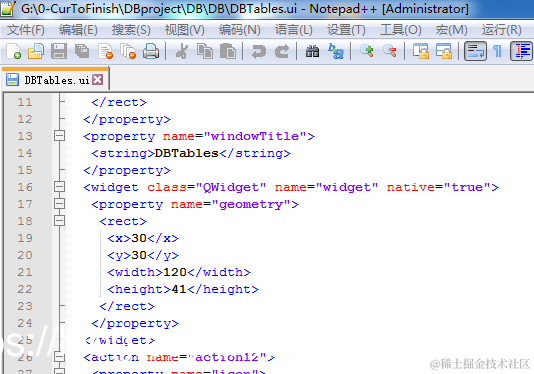Open a file using folder icon
The width and height of the screenshot is (534, 374).
tap(36, 51)
